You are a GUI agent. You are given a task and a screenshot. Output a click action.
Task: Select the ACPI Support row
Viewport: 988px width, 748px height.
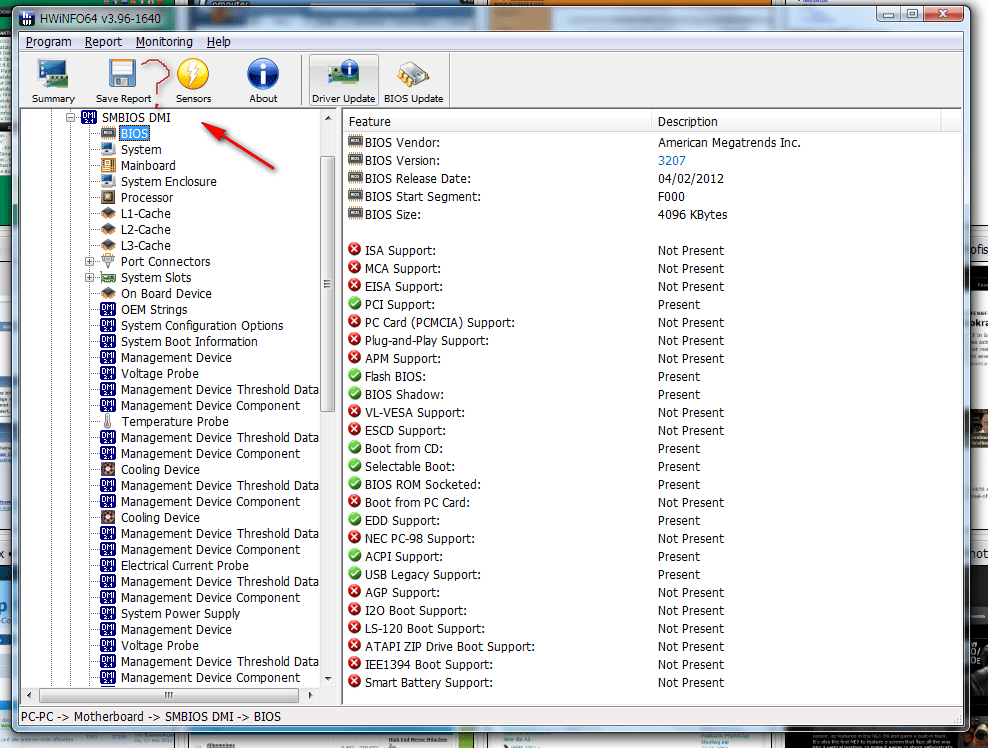653,556
